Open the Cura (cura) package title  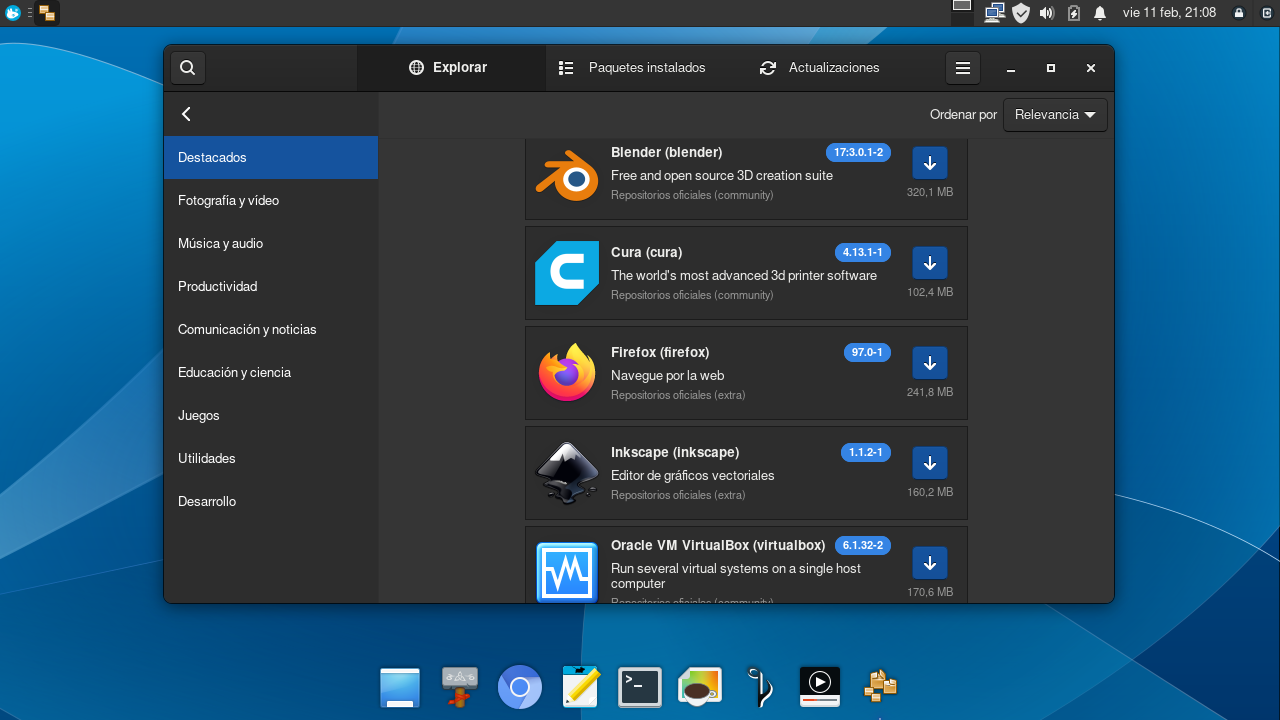click(x=646, y=252)
